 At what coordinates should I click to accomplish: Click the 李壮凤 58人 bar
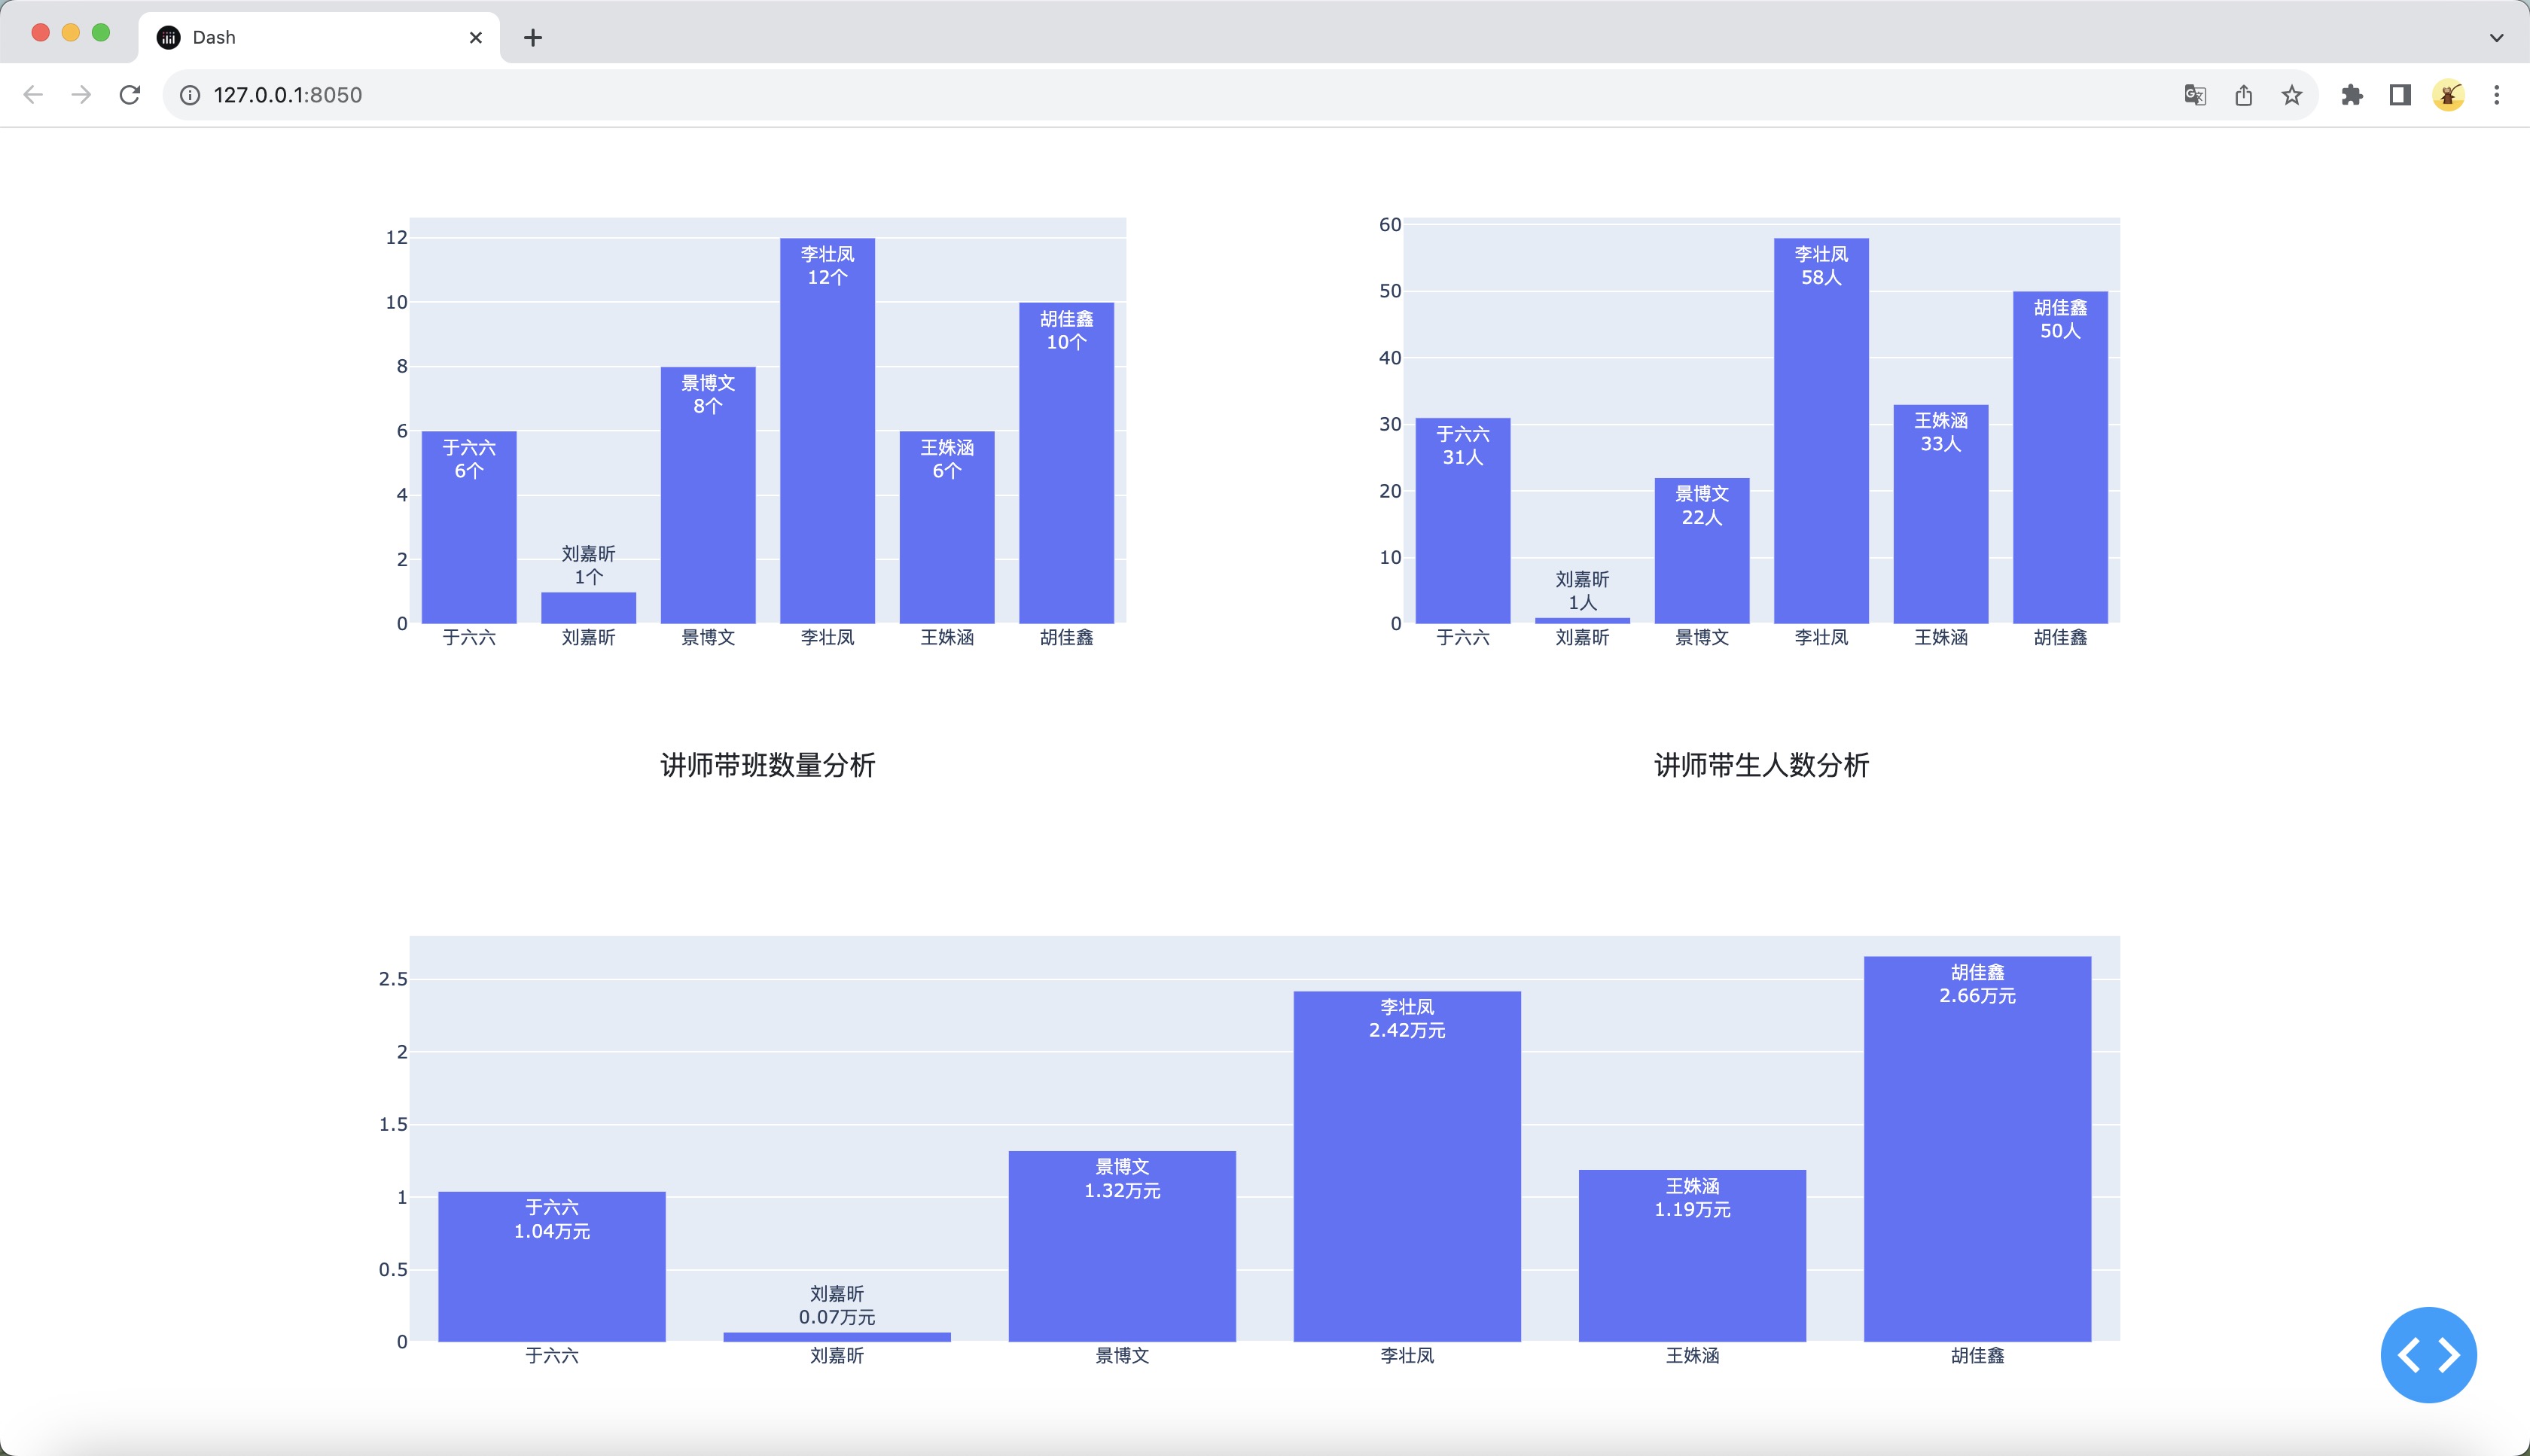pos(1821,431)
